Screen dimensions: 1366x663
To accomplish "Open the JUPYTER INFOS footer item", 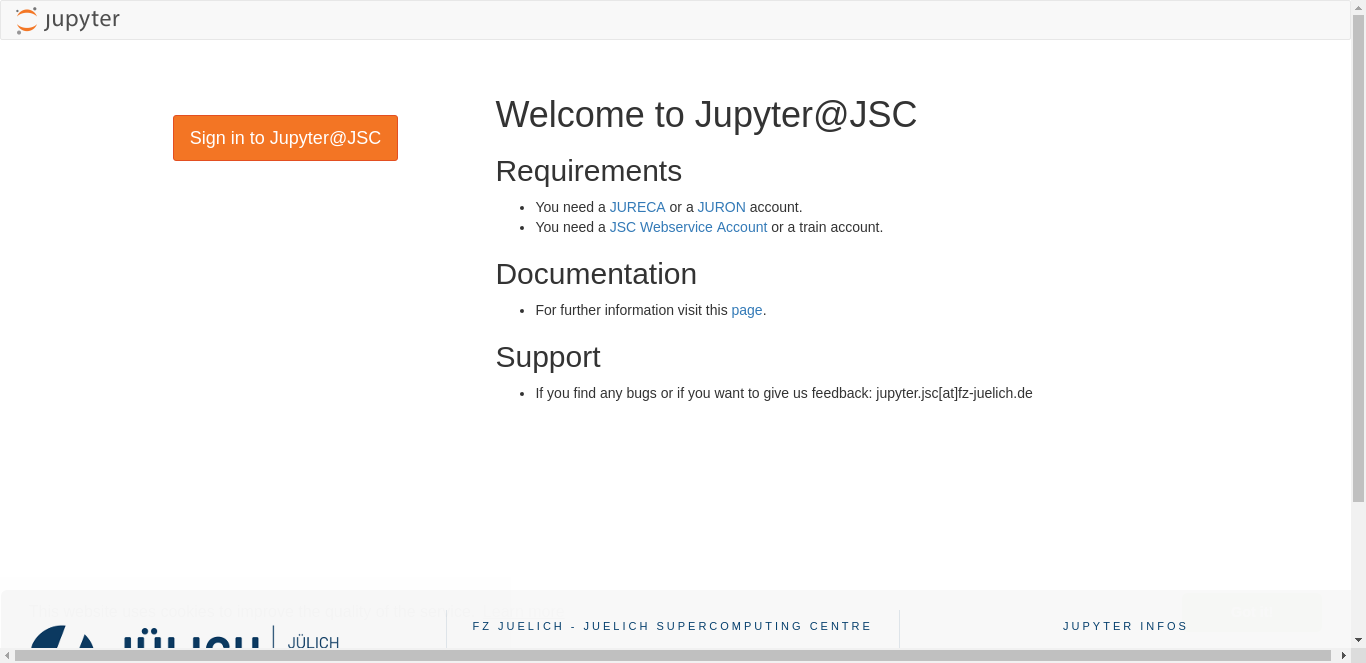I will (1125, 626).
